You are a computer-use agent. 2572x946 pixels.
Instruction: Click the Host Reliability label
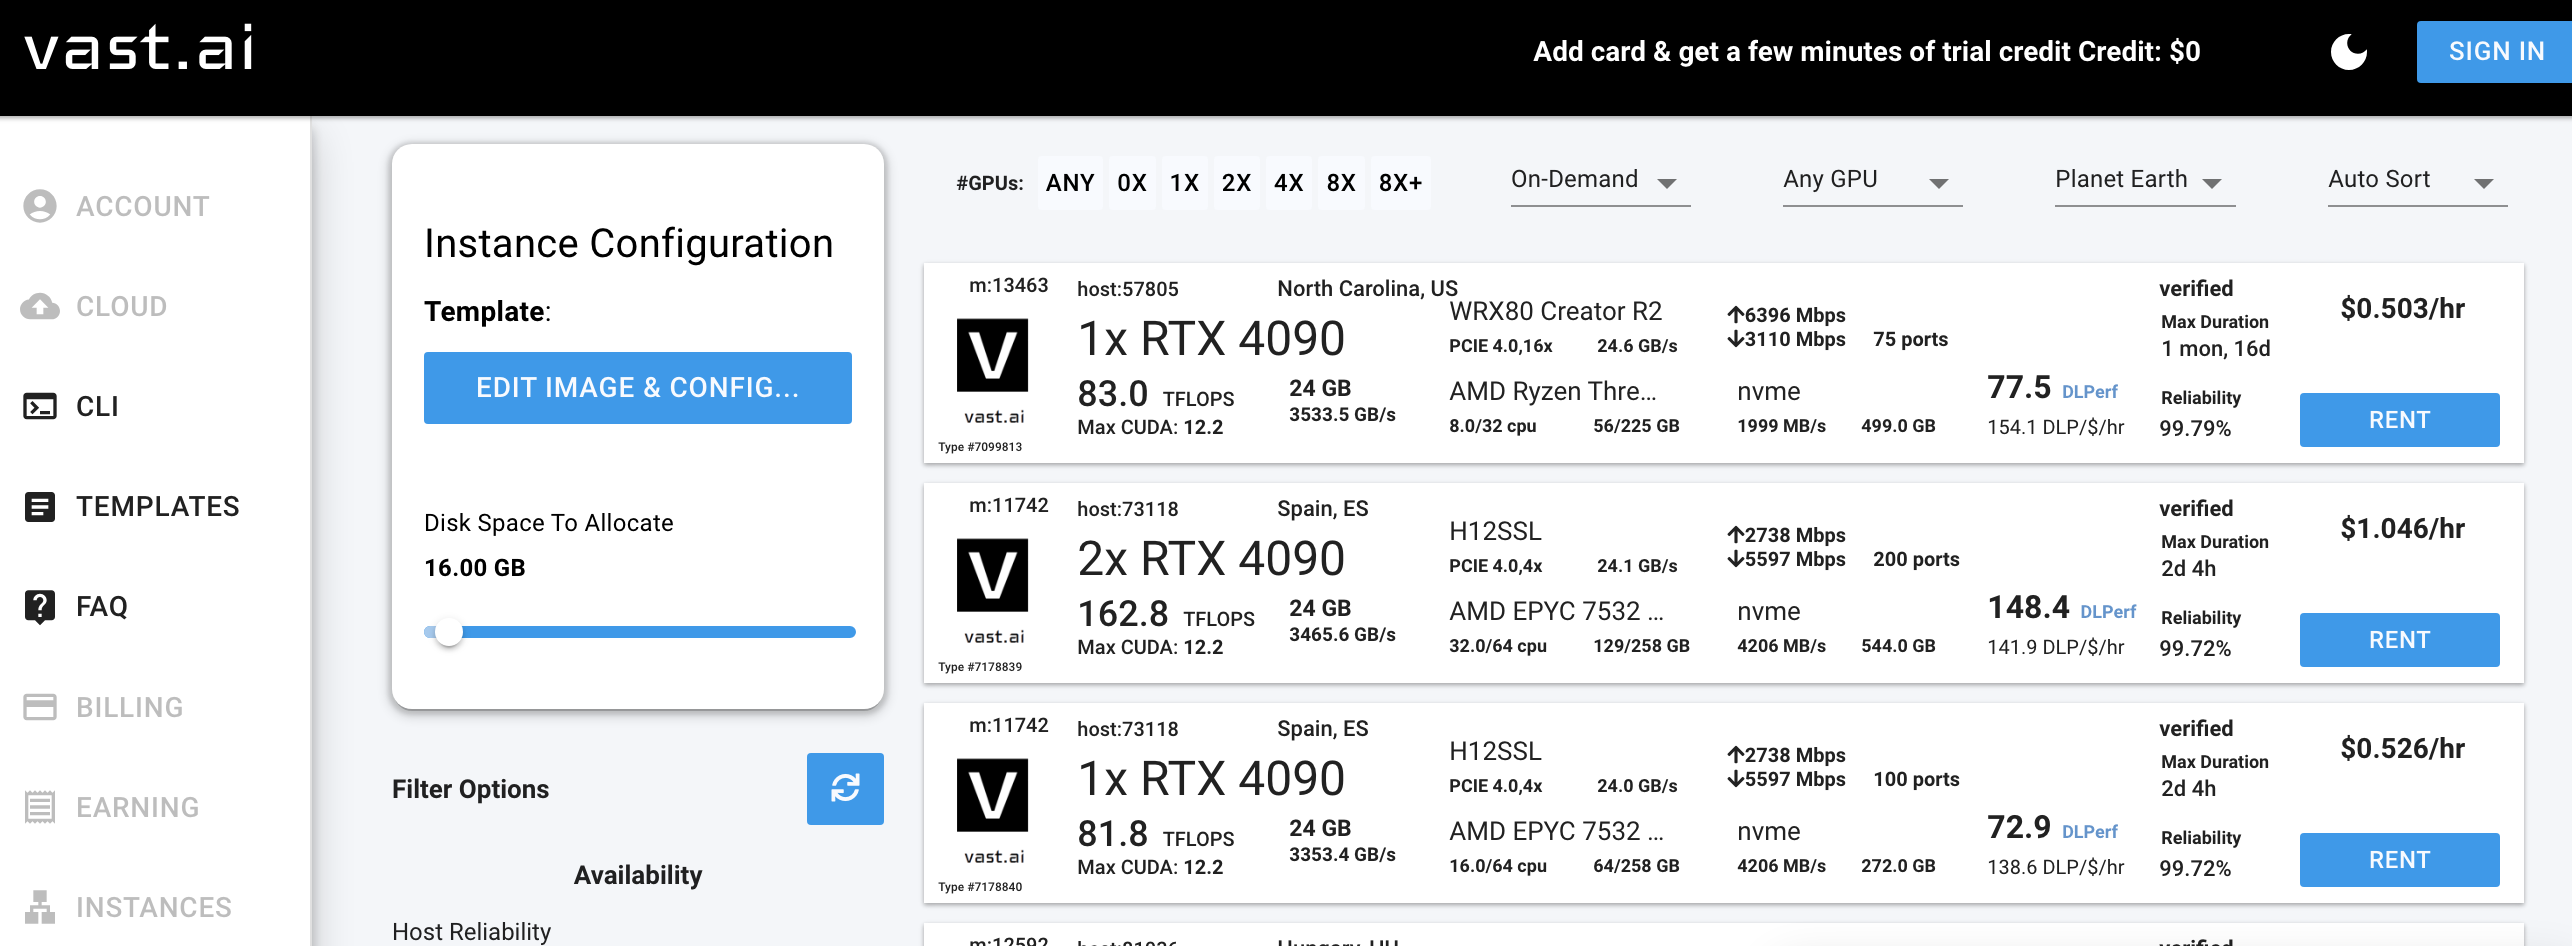(472, 931)
